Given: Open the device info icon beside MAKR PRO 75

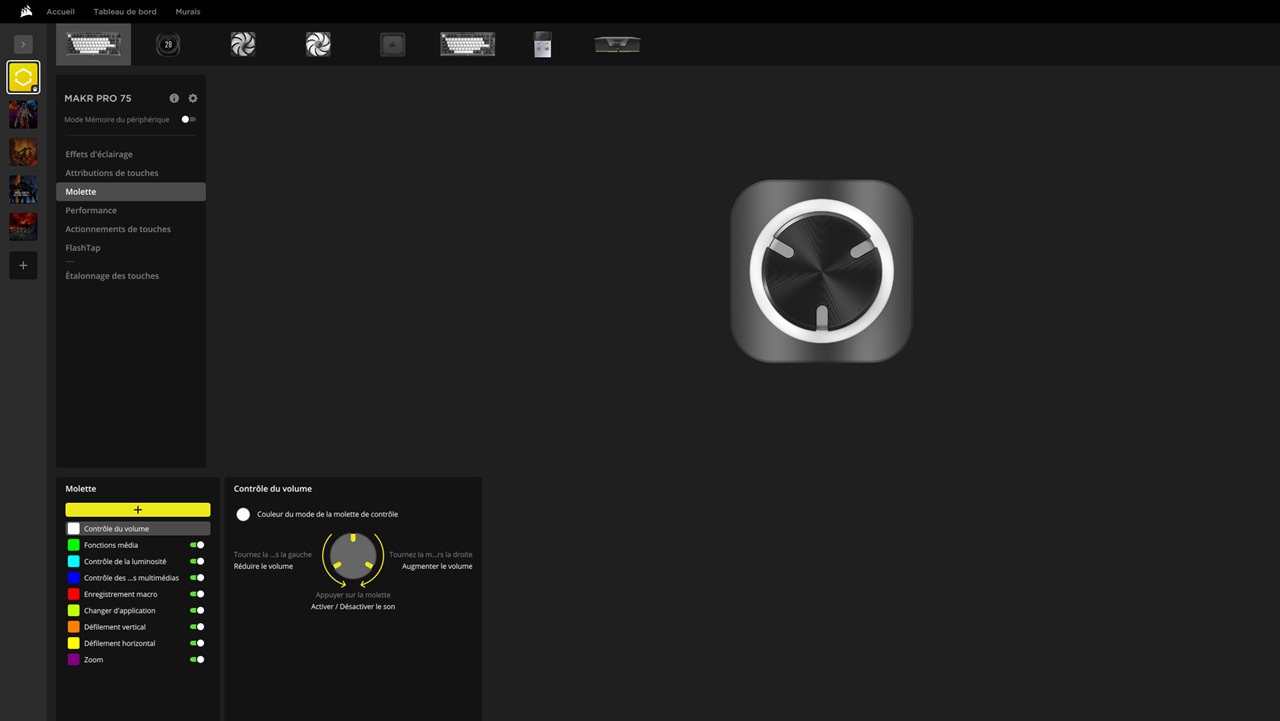Looking at the screenshot, I should tap(174, 98).
